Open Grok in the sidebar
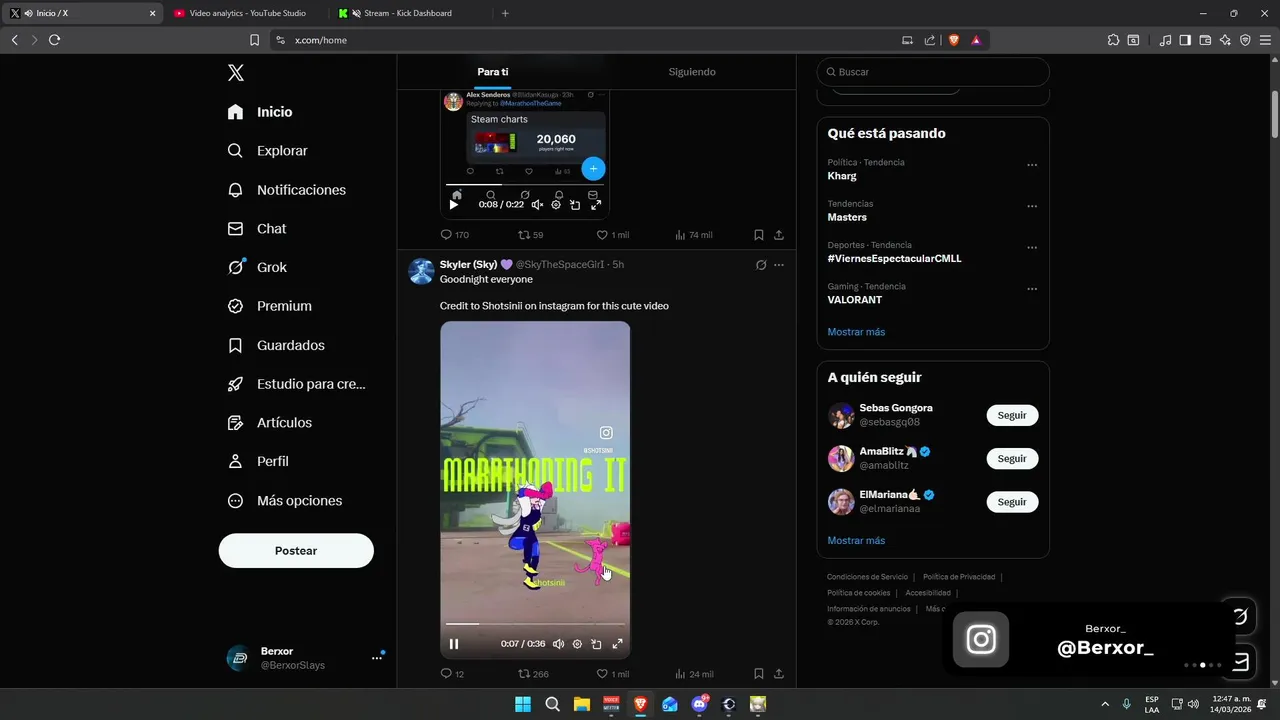The height and width of the screenshot is (720, 1280). coord(257,267)
